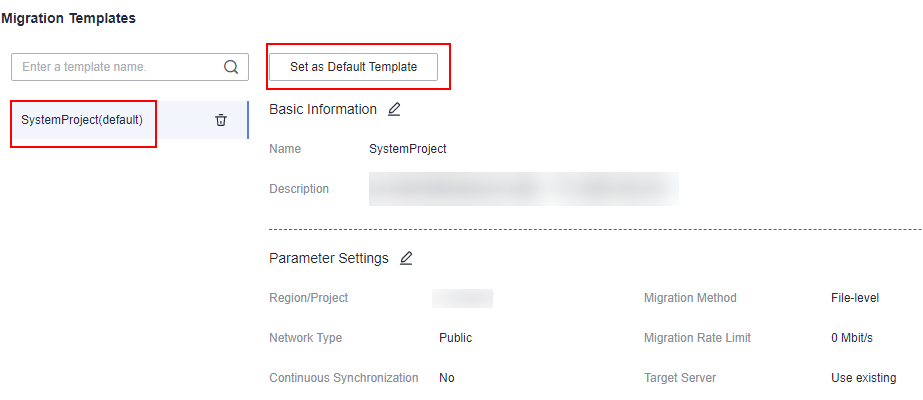
Task: Click the Continuous Synchronization No value
Action: click(446, 378)
